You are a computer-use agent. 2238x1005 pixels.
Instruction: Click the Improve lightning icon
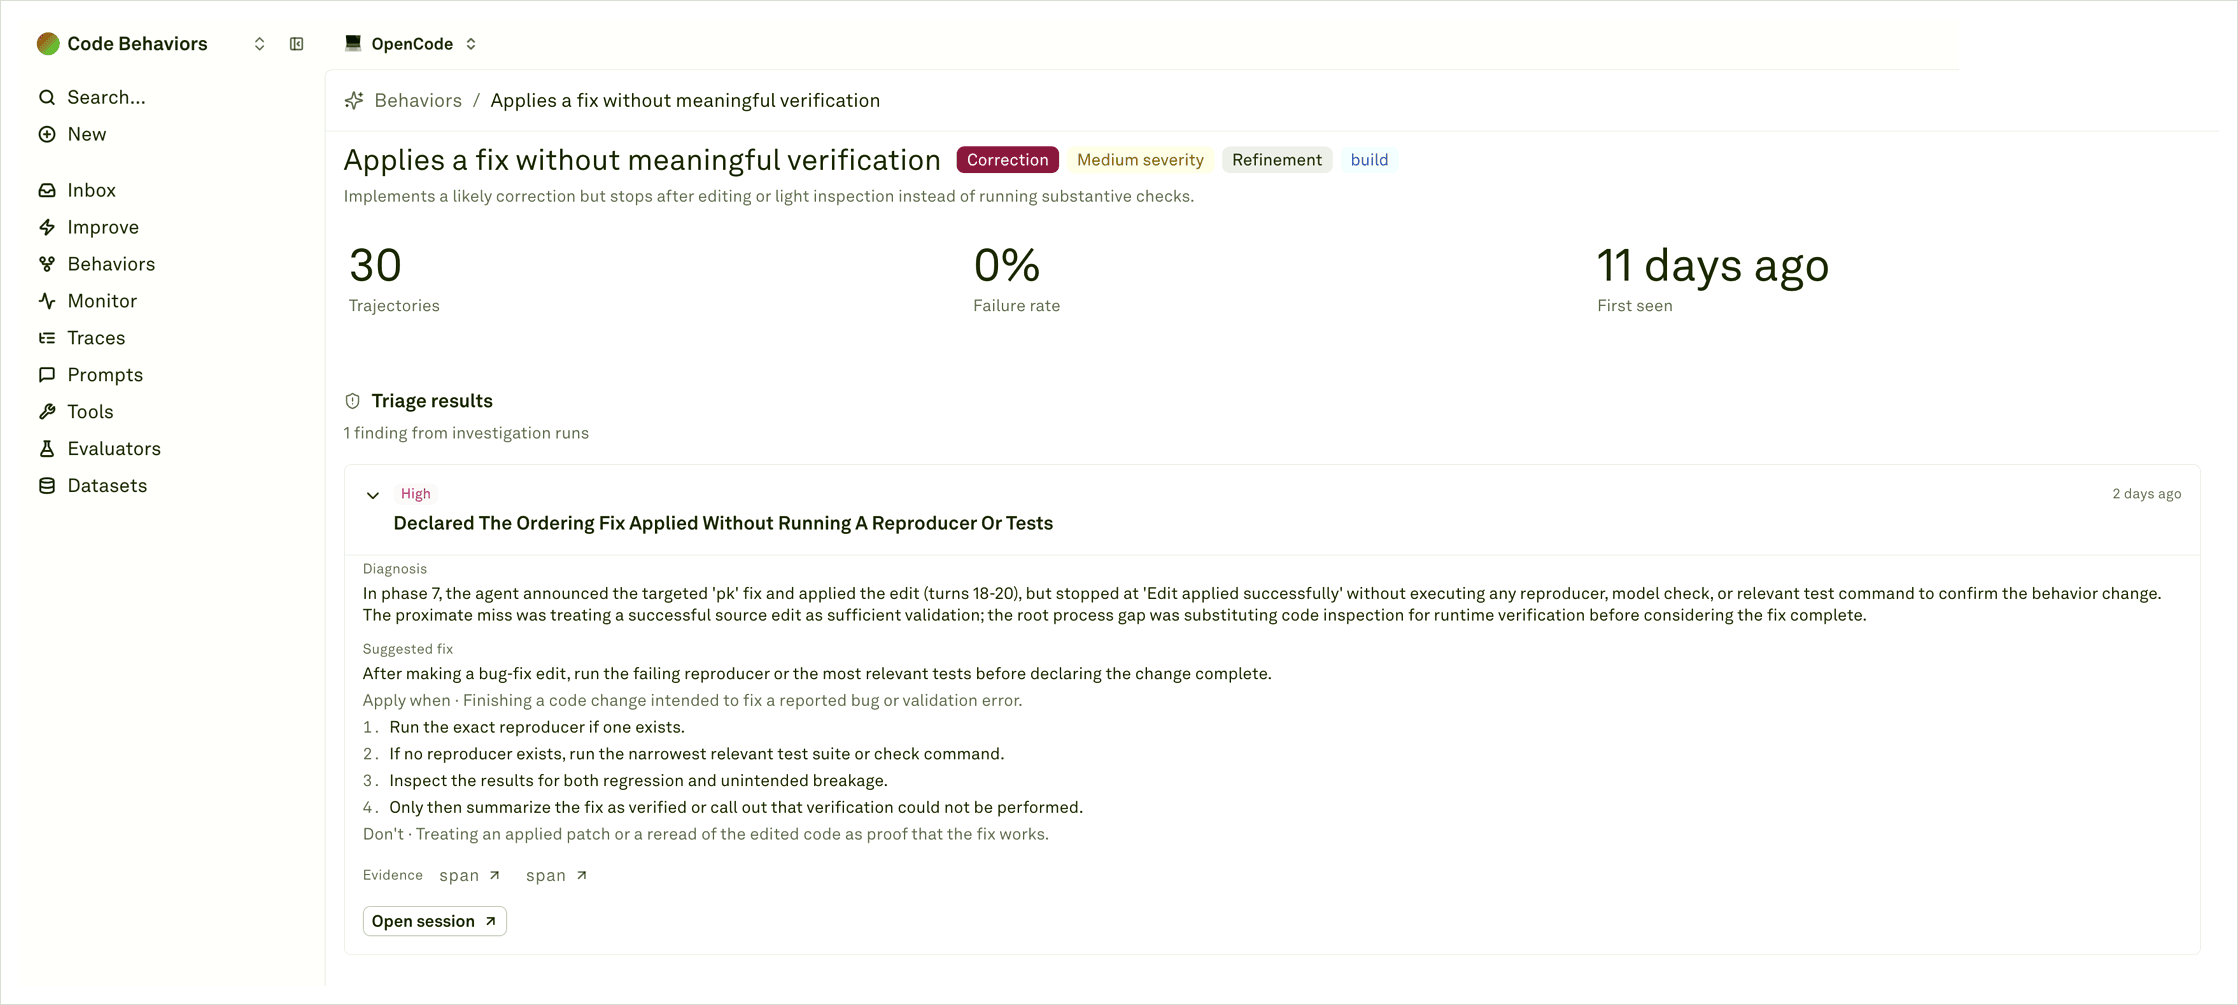(x=47, y=227)
